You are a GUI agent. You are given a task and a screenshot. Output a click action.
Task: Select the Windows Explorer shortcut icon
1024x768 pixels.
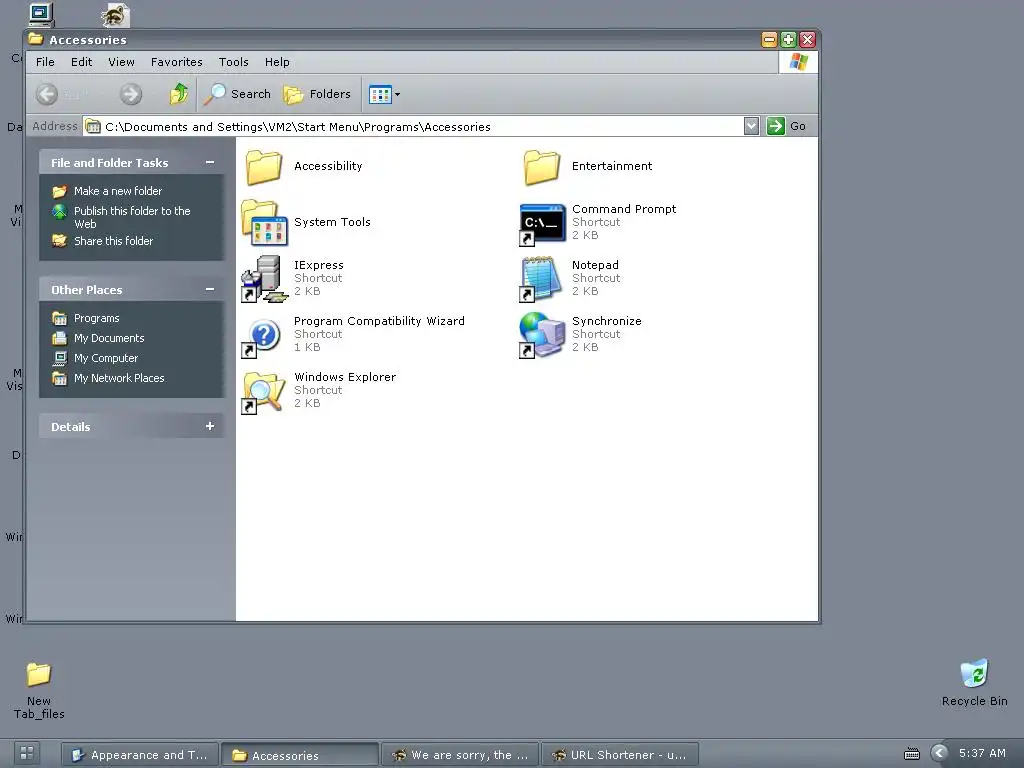[x=264, y=392]
